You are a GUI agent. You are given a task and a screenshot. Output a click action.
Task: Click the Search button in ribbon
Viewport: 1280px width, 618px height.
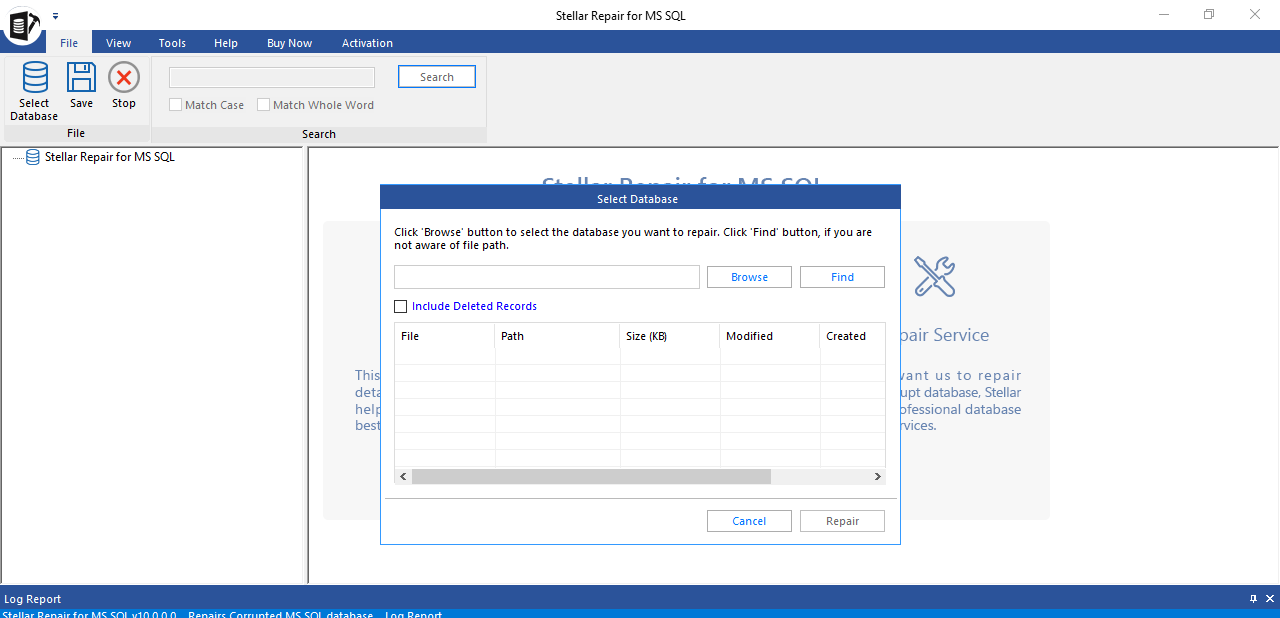coord(437,77)
